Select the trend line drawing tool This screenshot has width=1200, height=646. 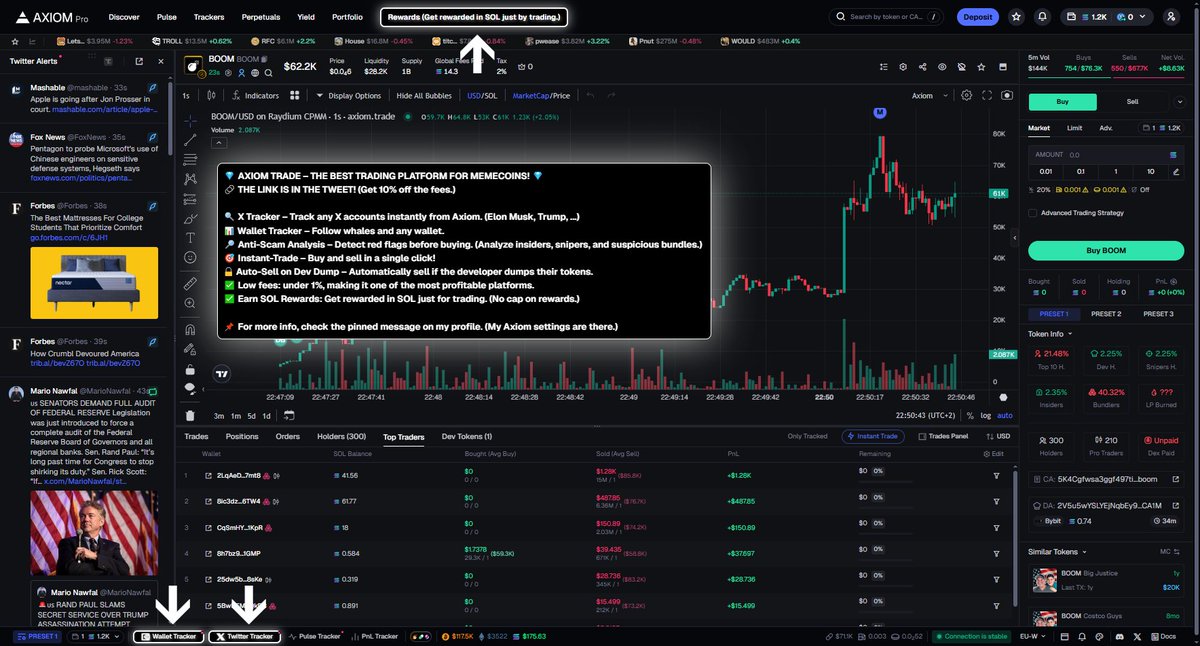[190, 139]
